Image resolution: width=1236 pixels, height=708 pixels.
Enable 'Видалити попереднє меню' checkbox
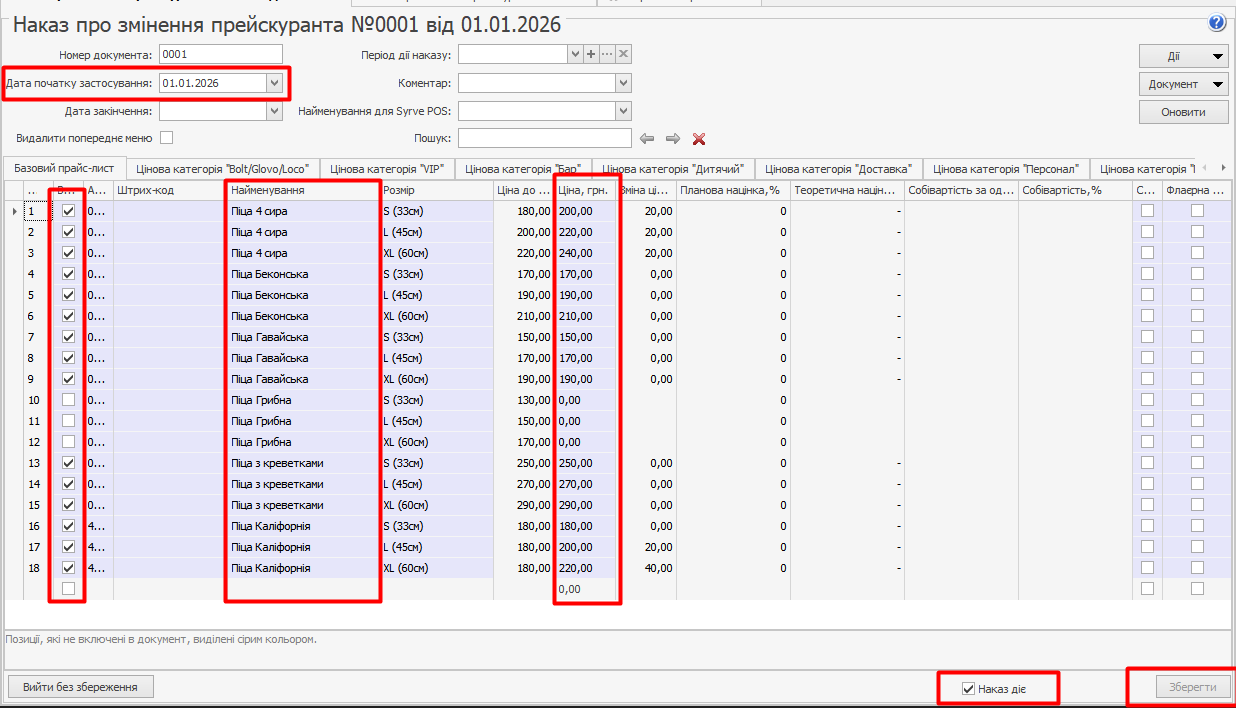167,137
